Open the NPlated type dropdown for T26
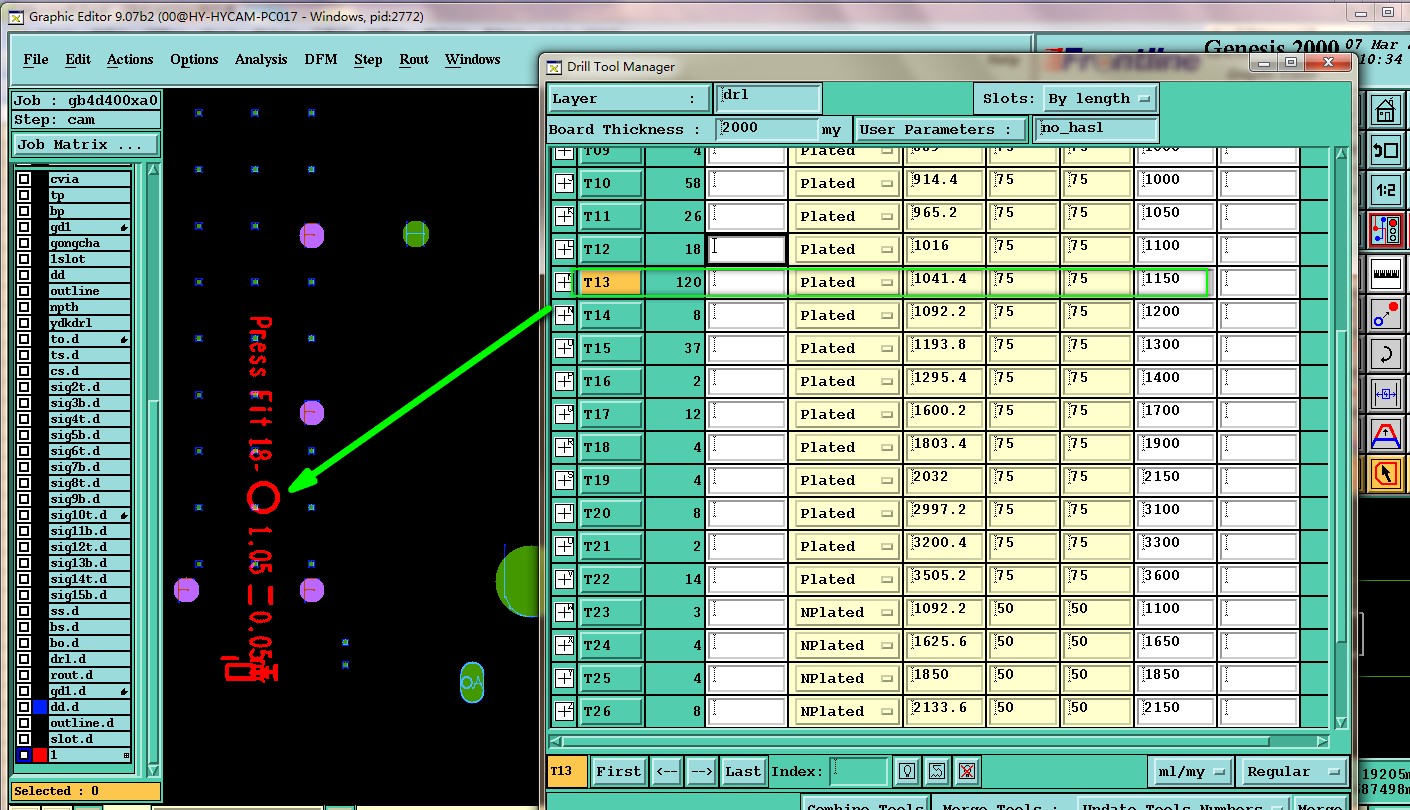 (846, 711)
